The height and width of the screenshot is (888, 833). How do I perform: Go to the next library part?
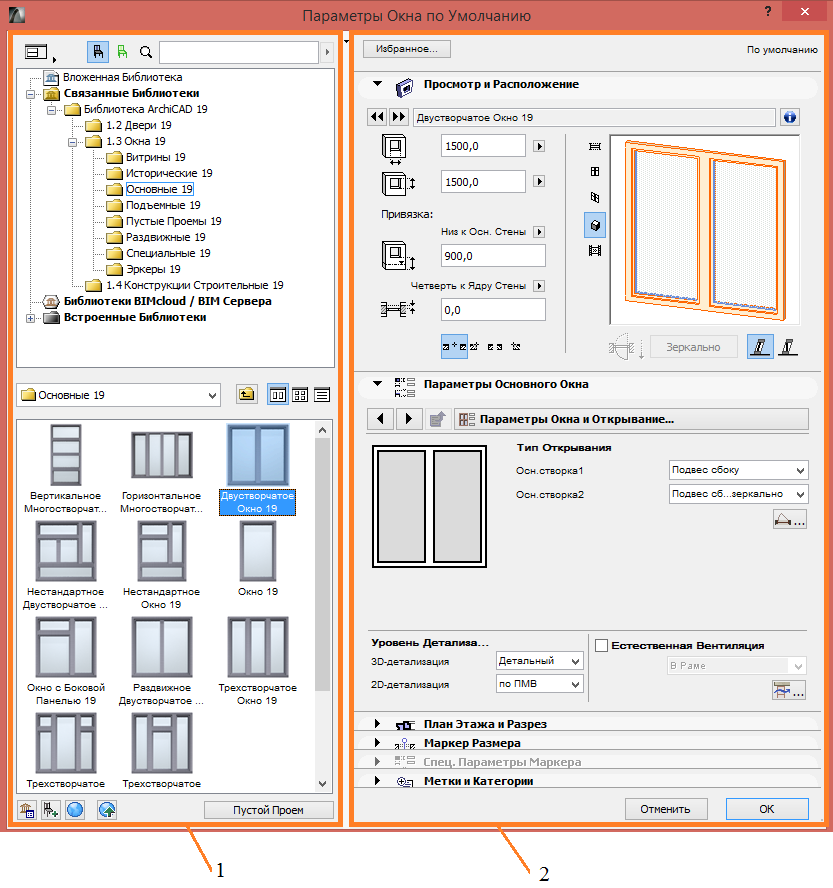[x=399, y=117]
